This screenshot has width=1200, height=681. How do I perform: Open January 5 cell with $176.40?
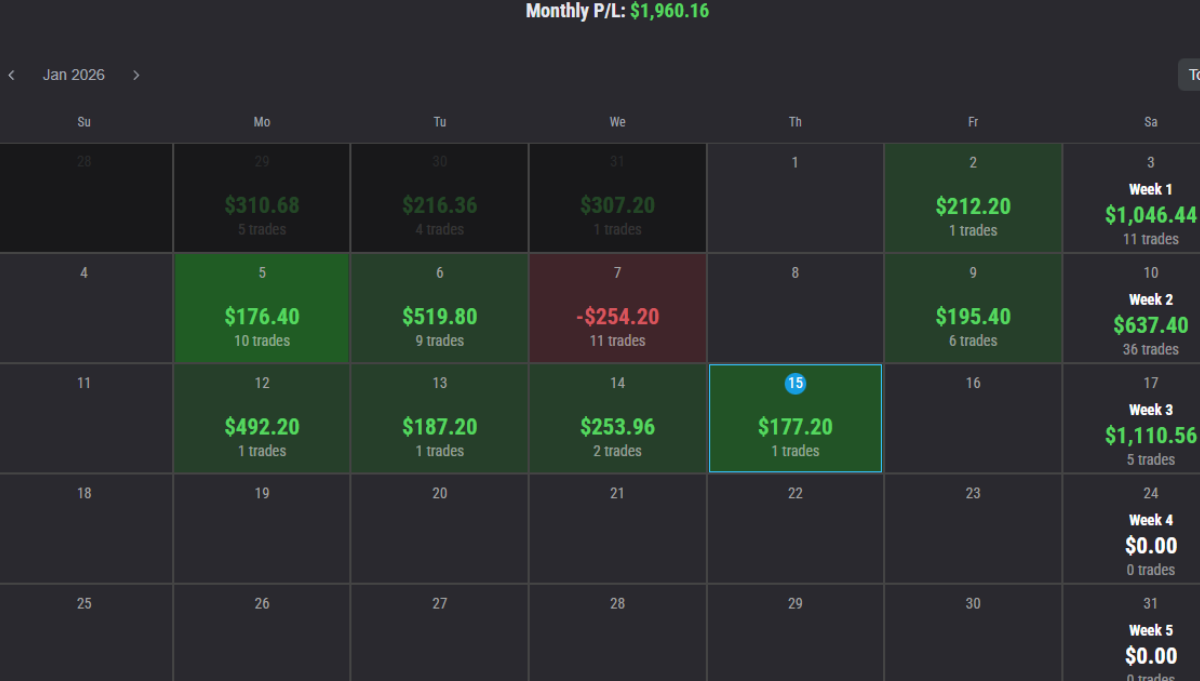point(262,308)
